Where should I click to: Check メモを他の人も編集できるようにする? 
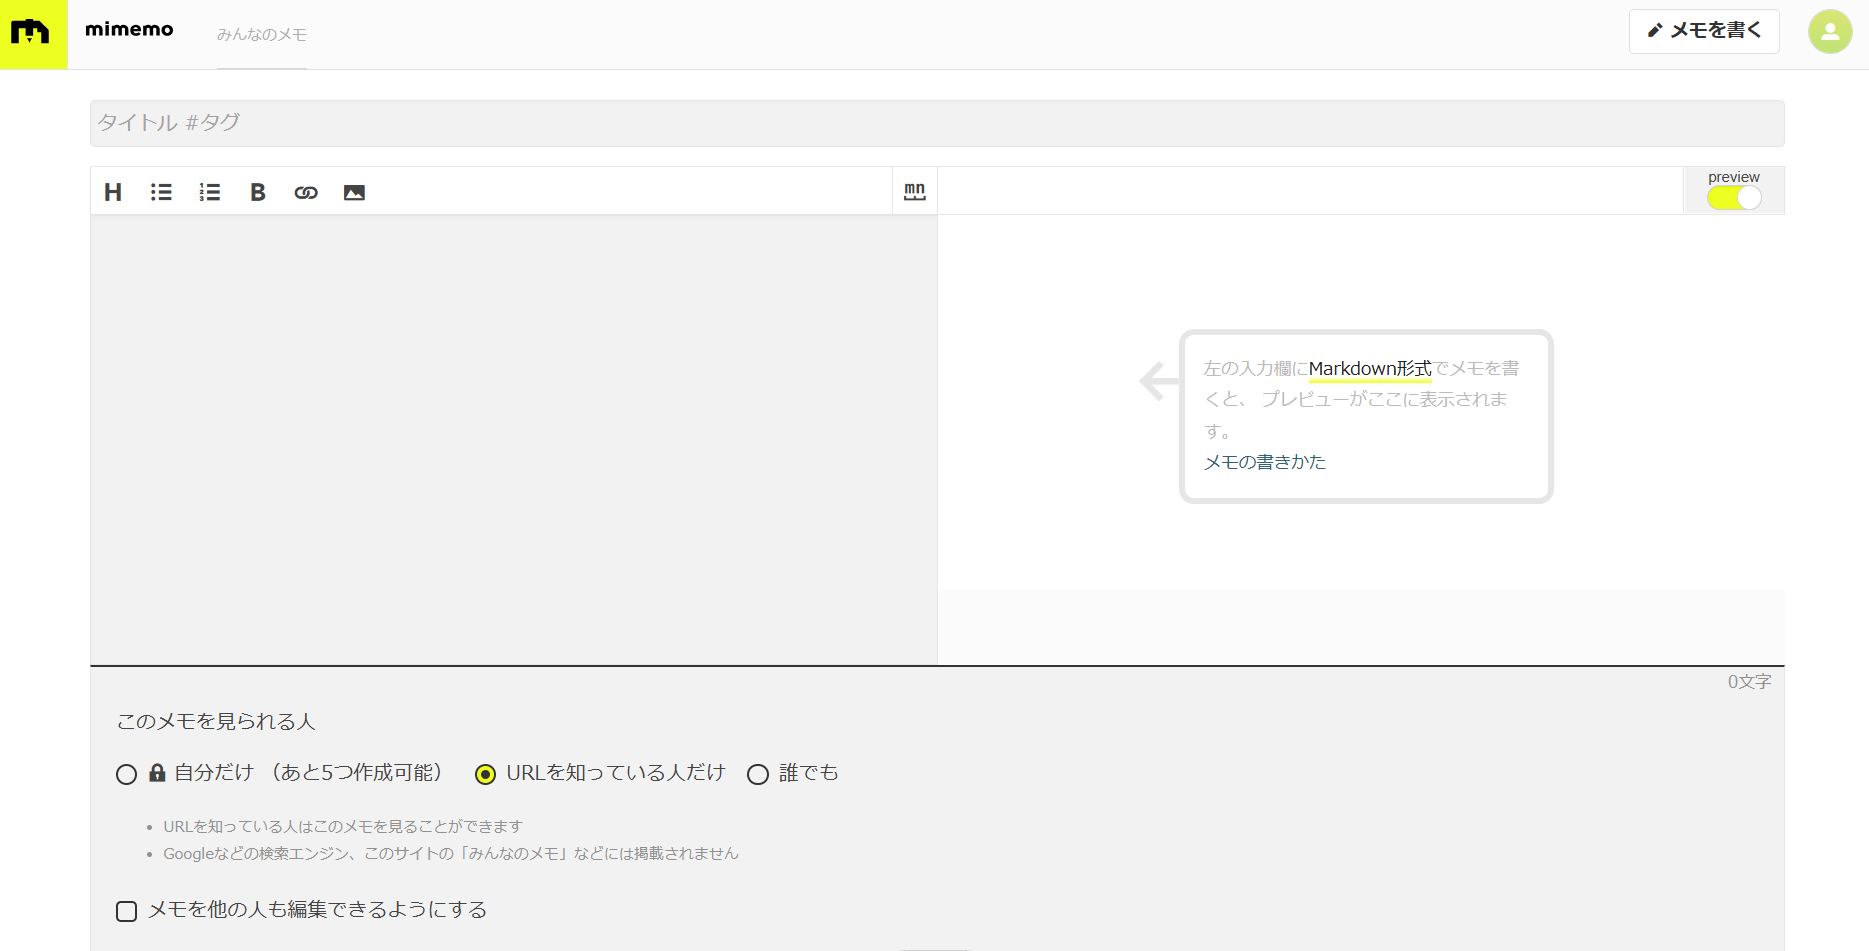coord(126,910)
